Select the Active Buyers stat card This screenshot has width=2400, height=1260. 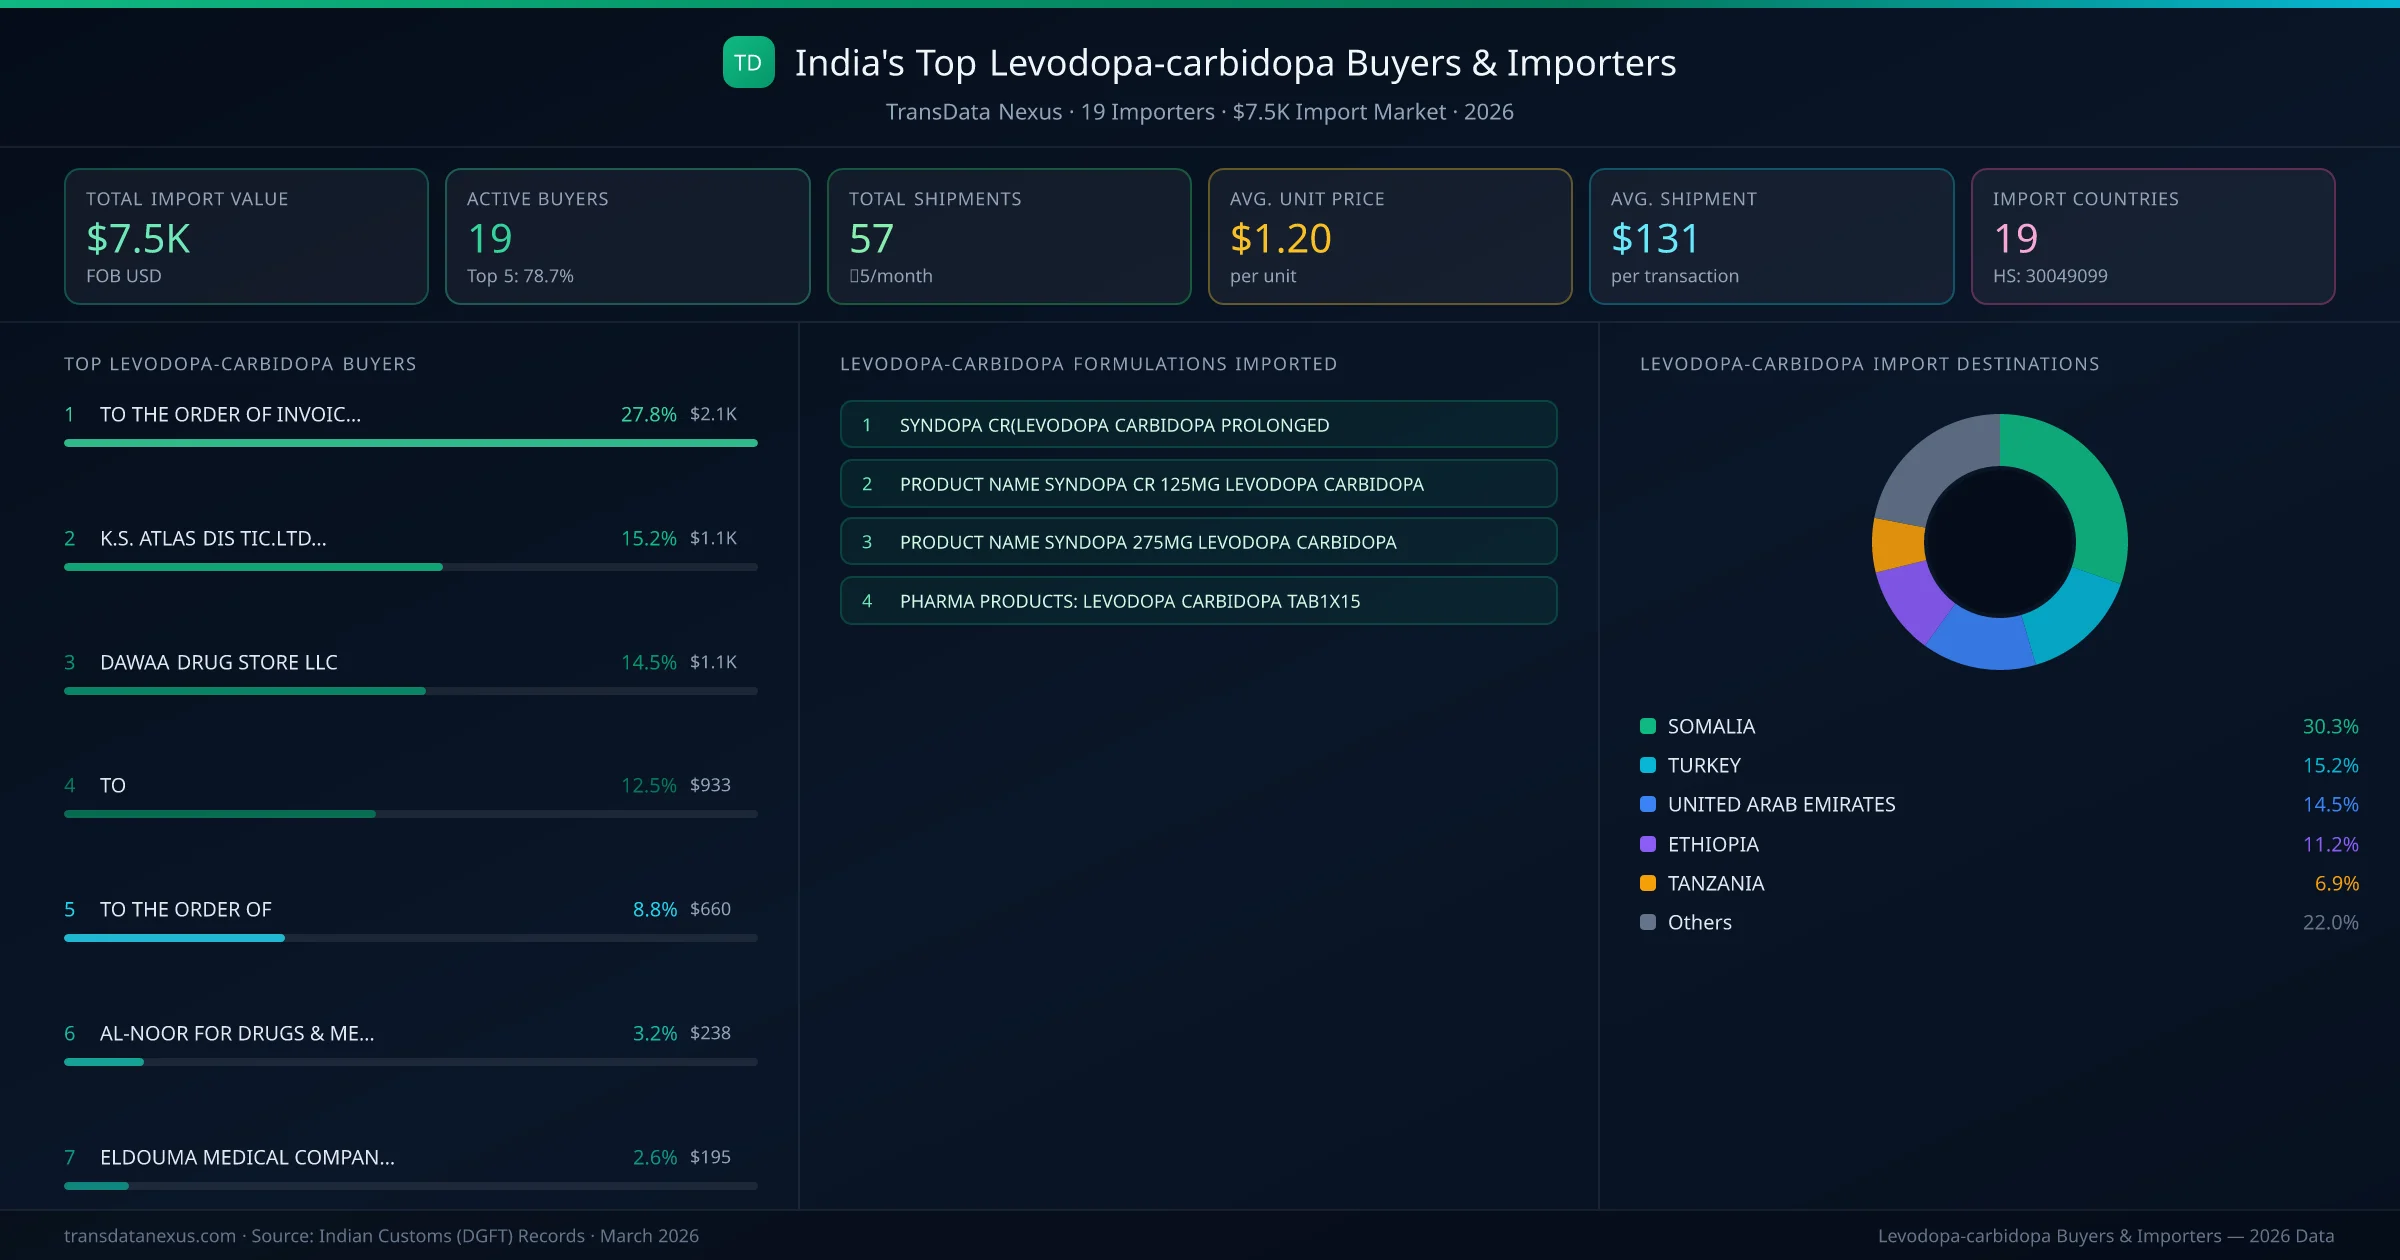(x=627, y=236)
